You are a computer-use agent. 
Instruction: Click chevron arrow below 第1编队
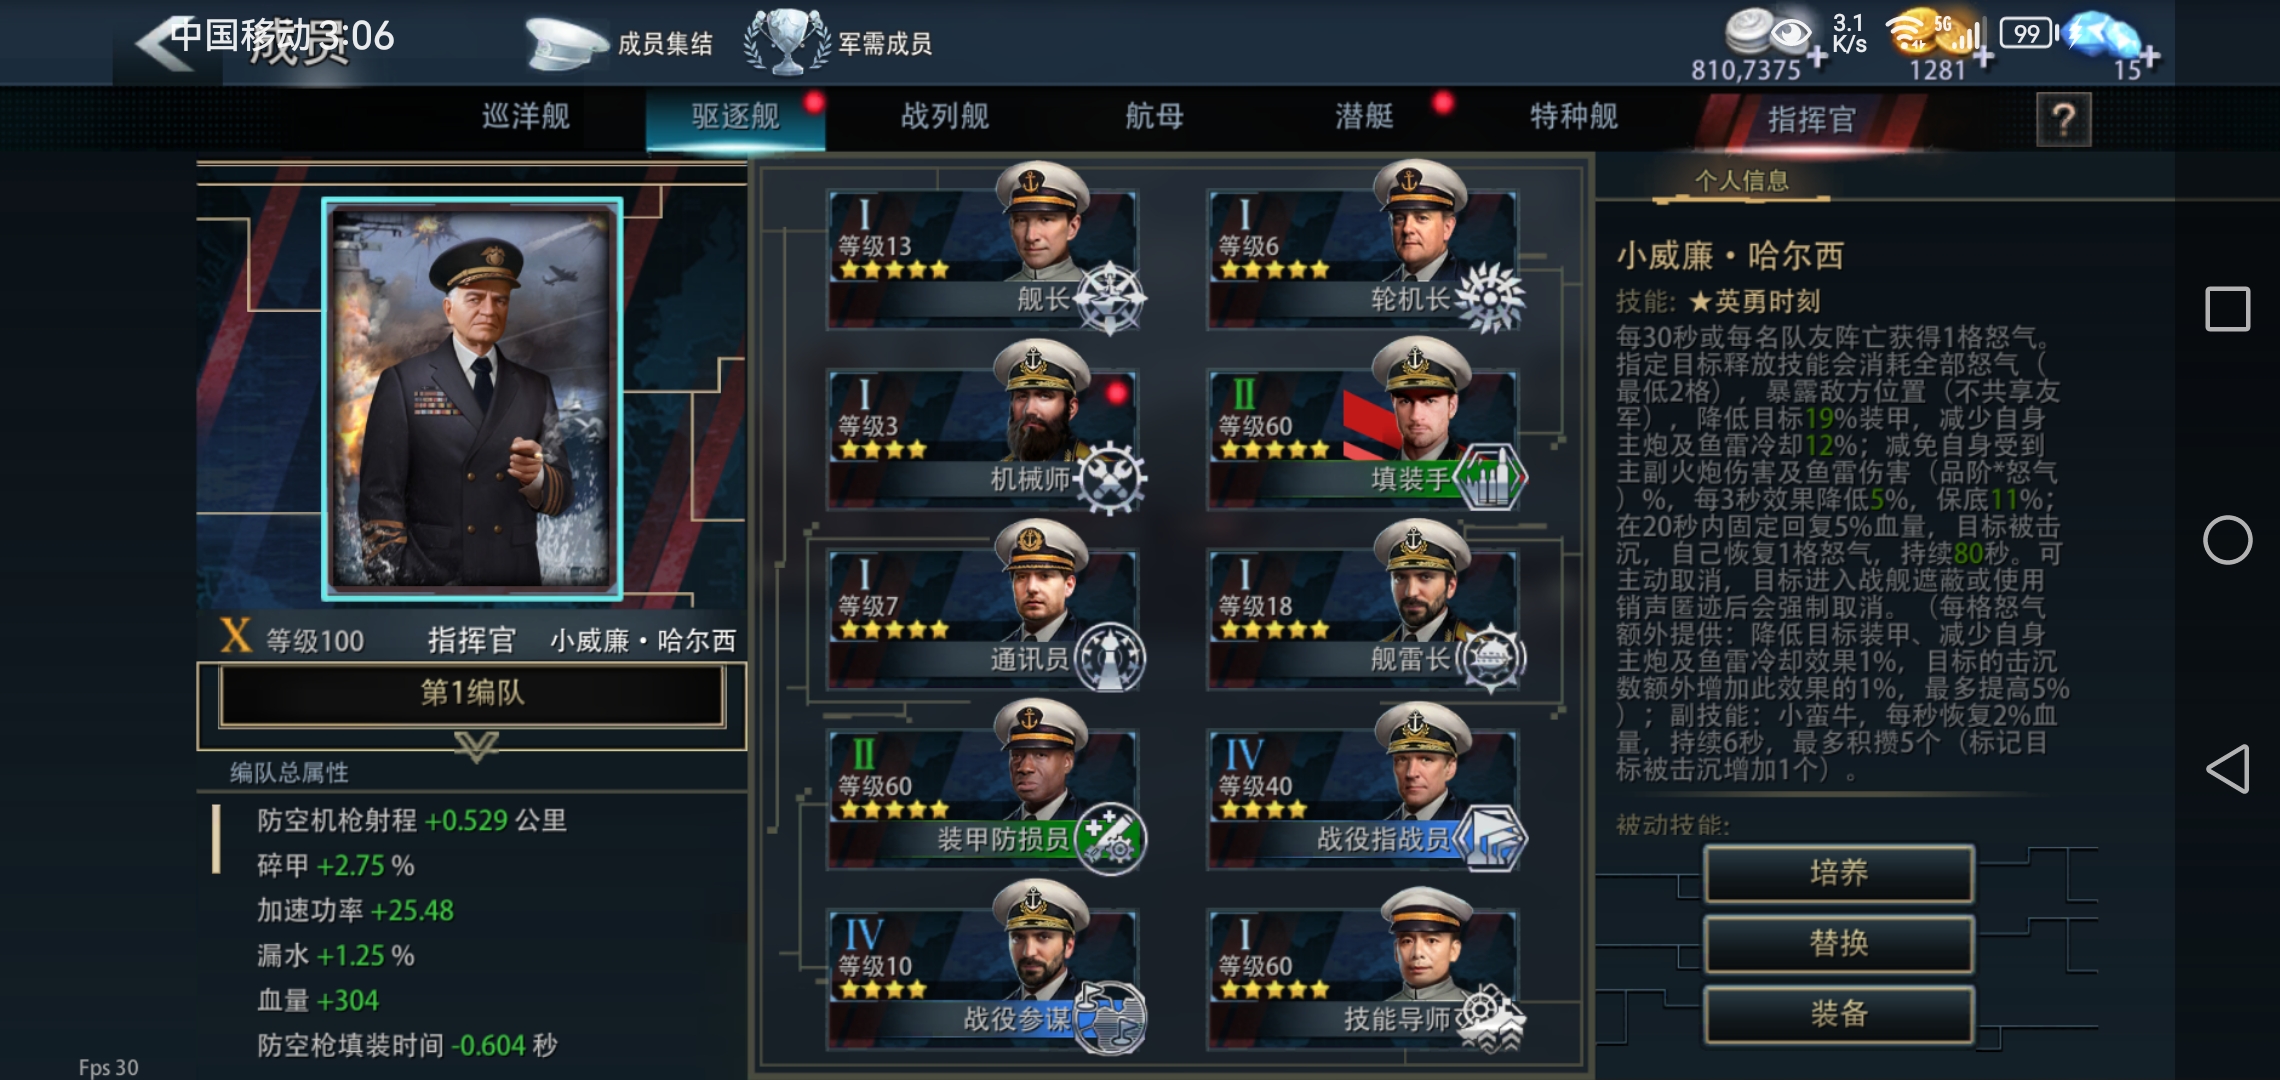(476, 747)
